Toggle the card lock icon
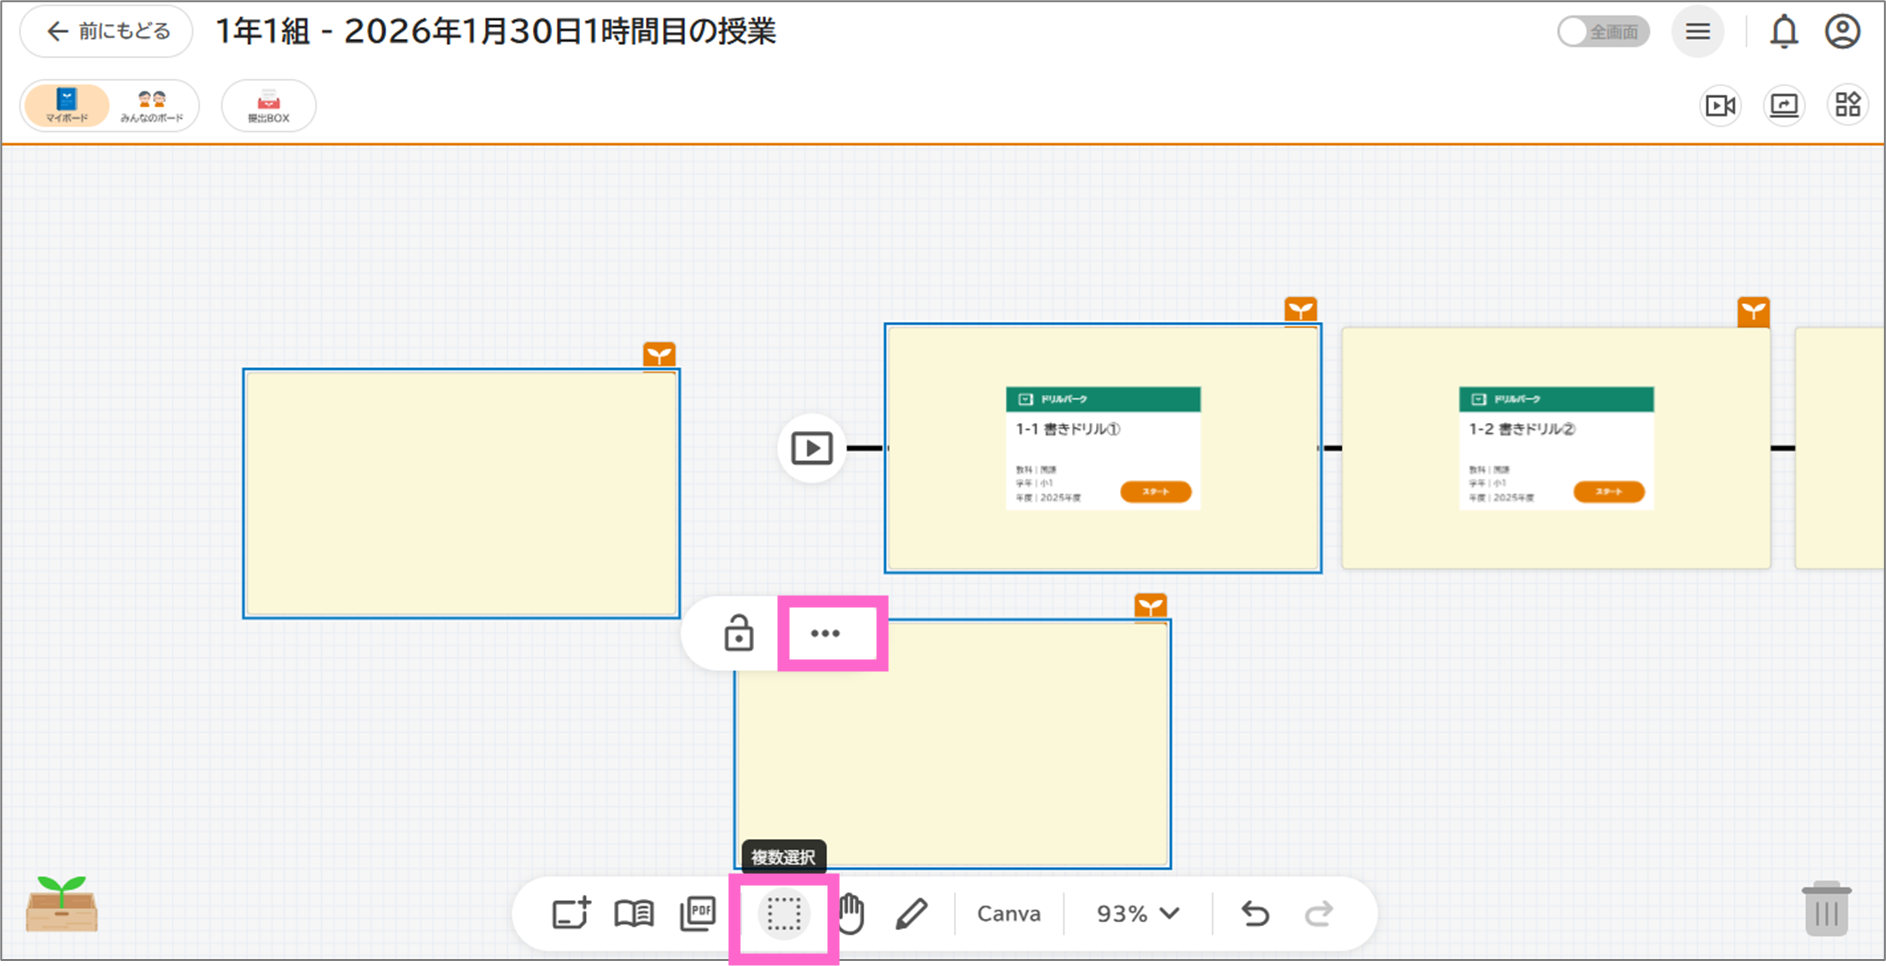Image resolution: width=1886 pixels, height=966 pixels. tap(738, 634)
